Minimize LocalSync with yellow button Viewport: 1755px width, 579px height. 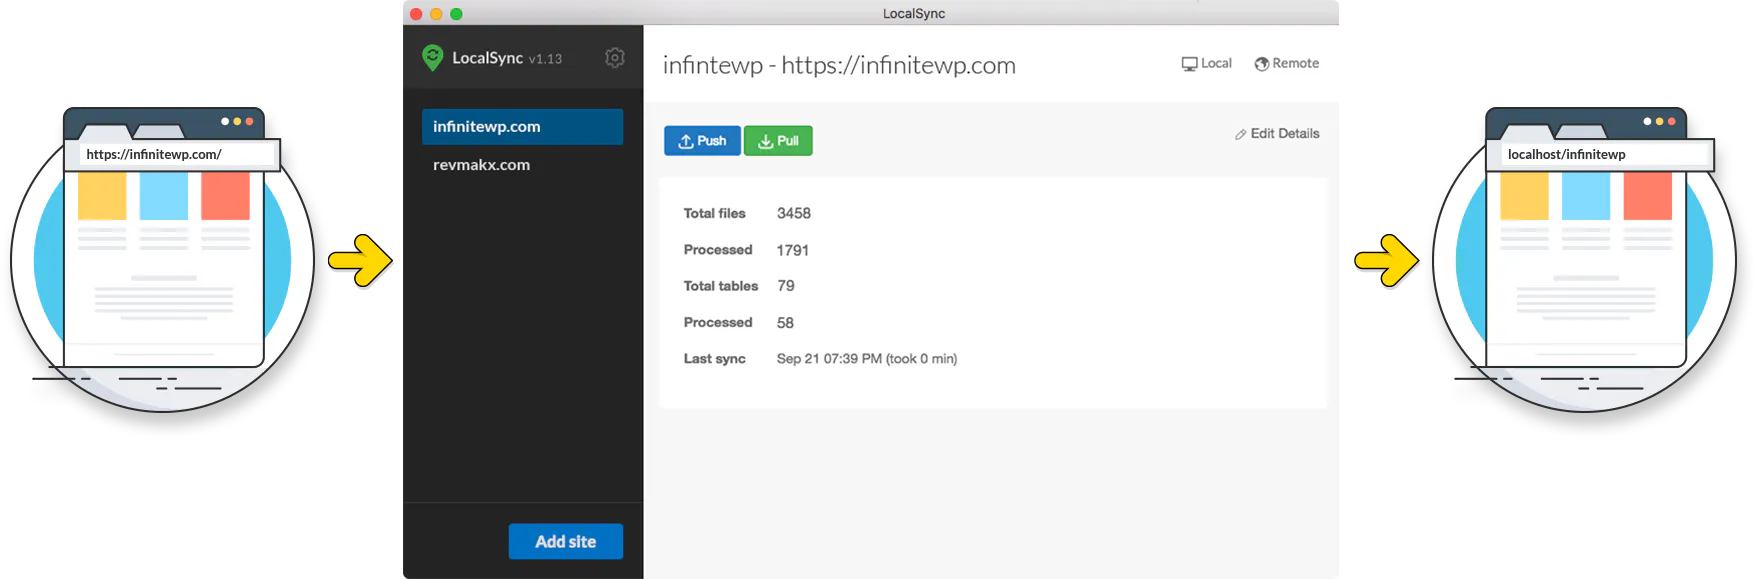[x=436, y=14]
